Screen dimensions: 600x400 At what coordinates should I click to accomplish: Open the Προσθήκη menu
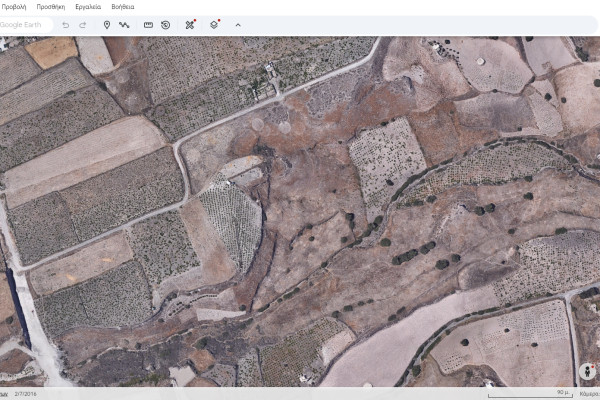(48, 6)
